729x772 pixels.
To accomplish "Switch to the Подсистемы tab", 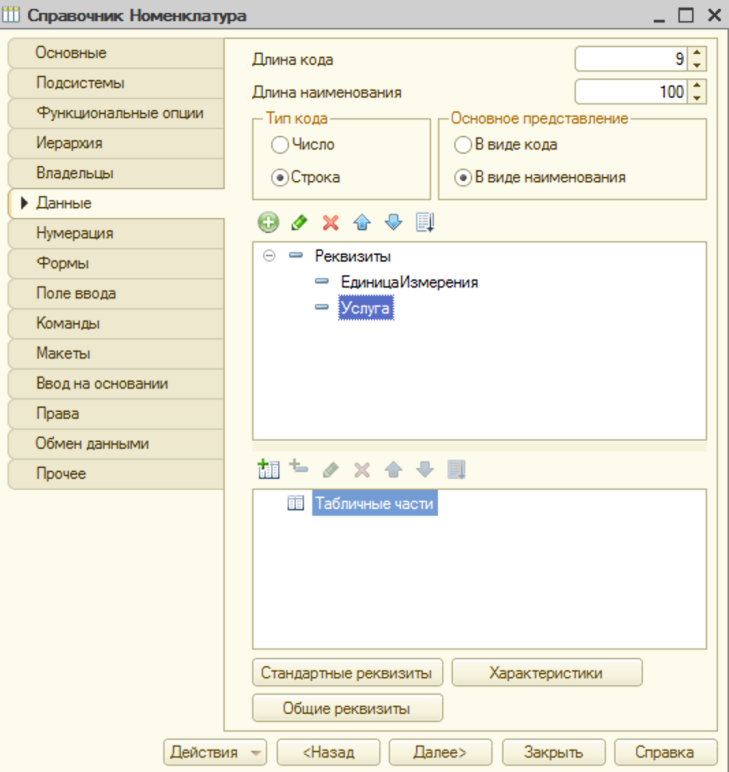I will 116,83.
